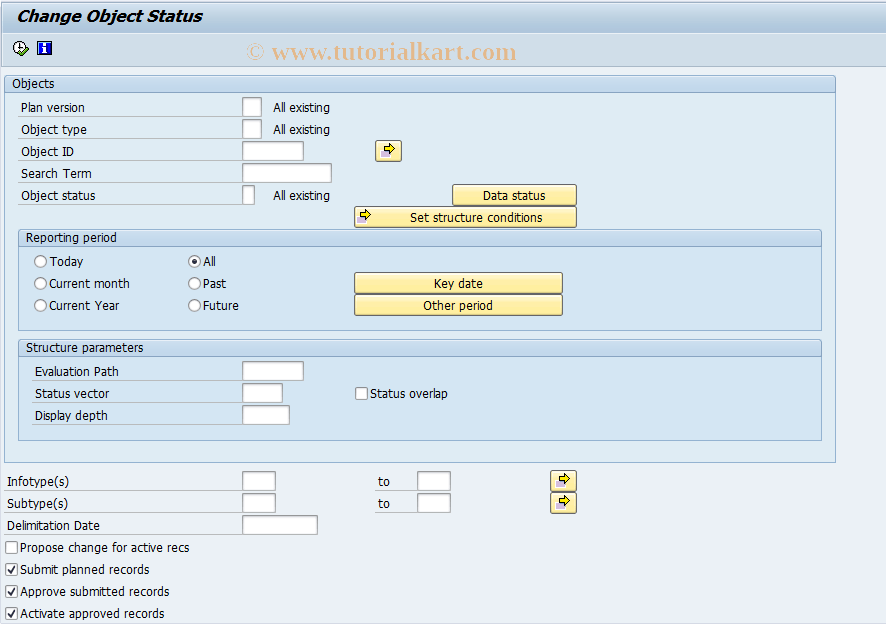886x626 pixels.
Task: Select the Past reporting period
Action: [x=194, y=283]
